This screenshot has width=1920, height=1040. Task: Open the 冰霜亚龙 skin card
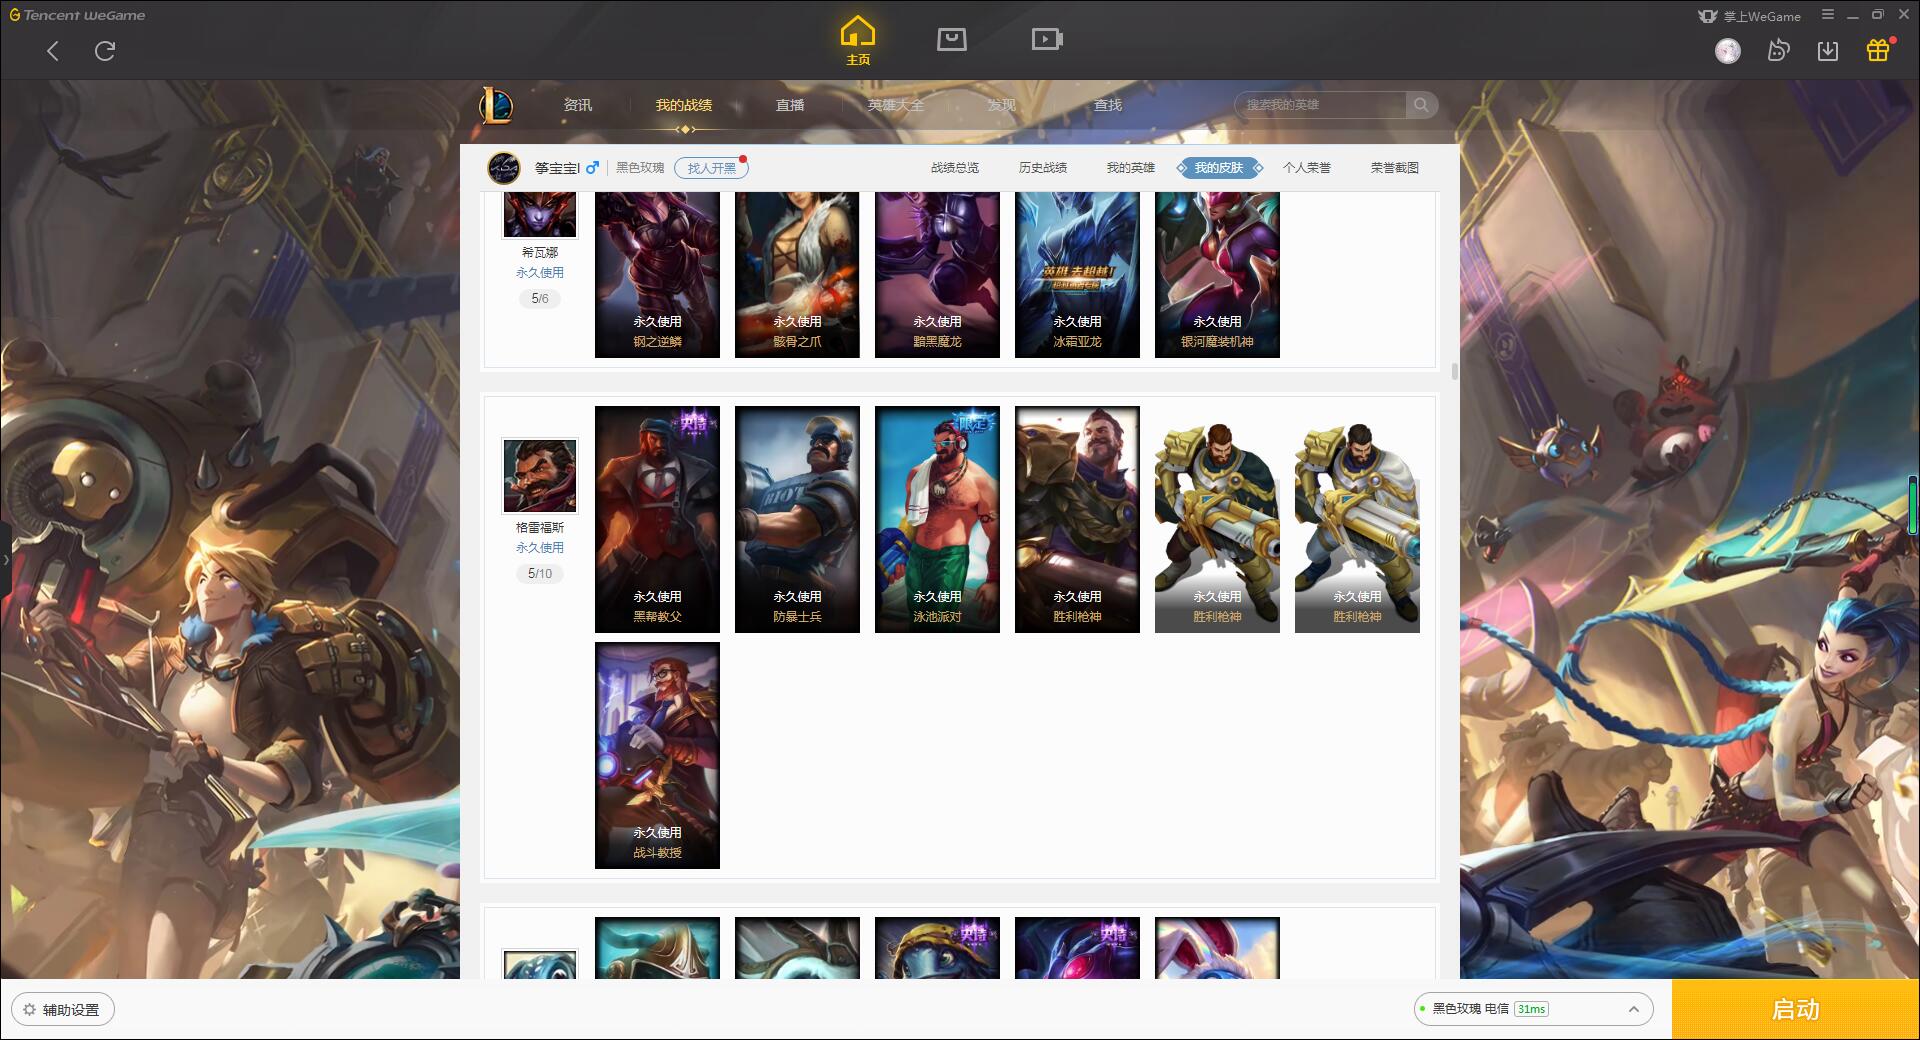click(1077, 275)
